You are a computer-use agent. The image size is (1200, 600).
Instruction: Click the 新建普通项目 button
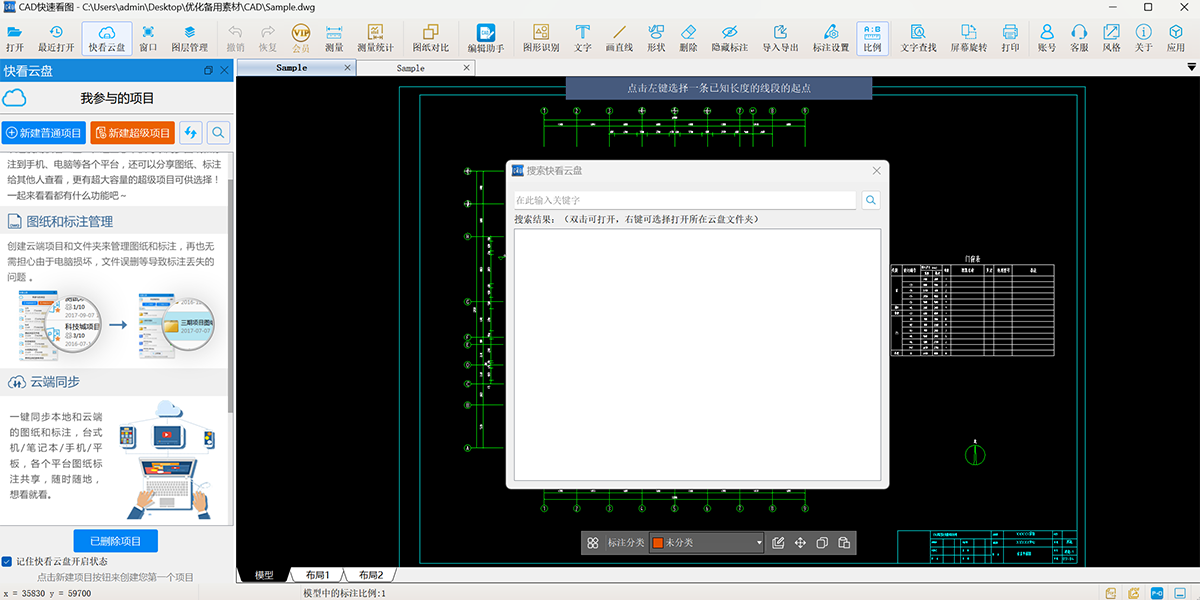(43, 133)
